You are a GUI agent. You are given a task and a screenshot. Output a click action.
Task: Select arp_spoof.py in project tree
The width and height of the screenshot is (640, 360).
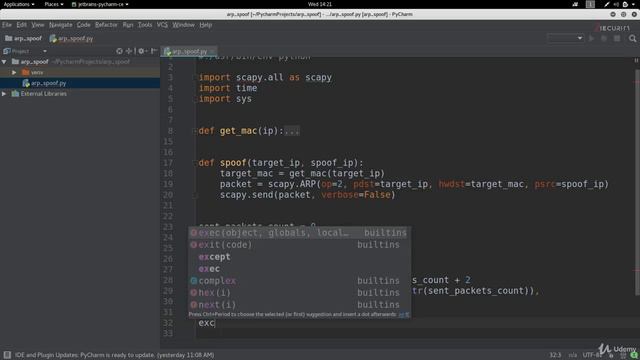[80, 83]
